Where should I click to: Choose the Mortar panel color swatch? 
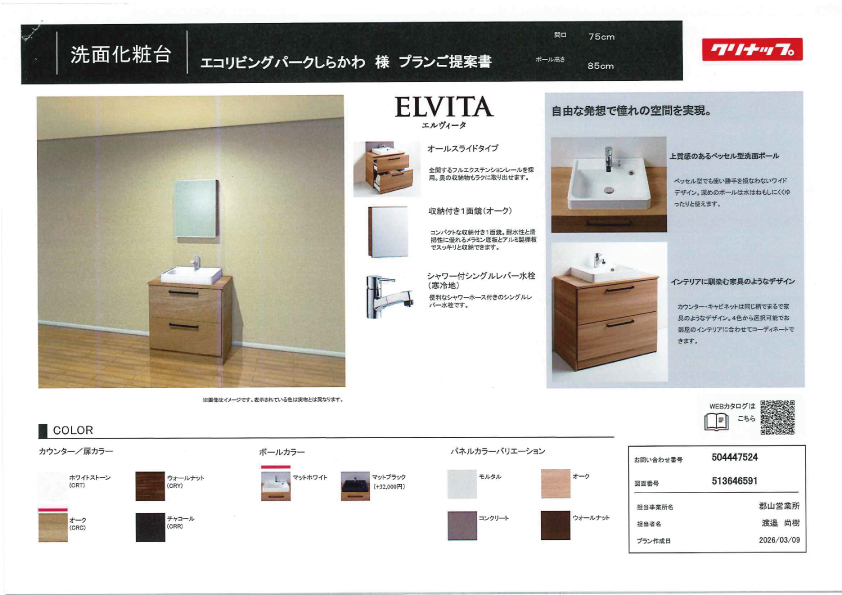462,484
